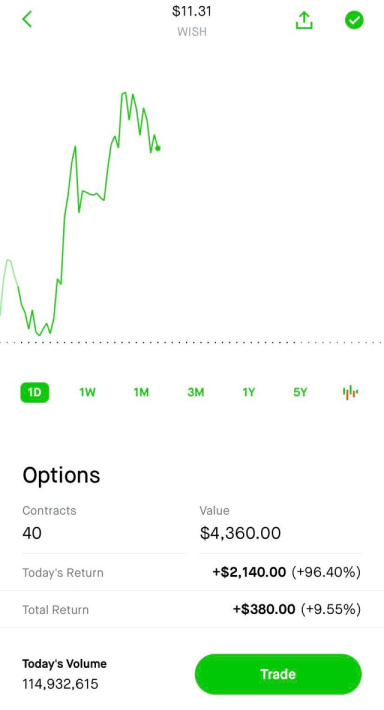Screen dimensions: 384x710
Task: Switch chart to 1M range
Action: point(141,392)
